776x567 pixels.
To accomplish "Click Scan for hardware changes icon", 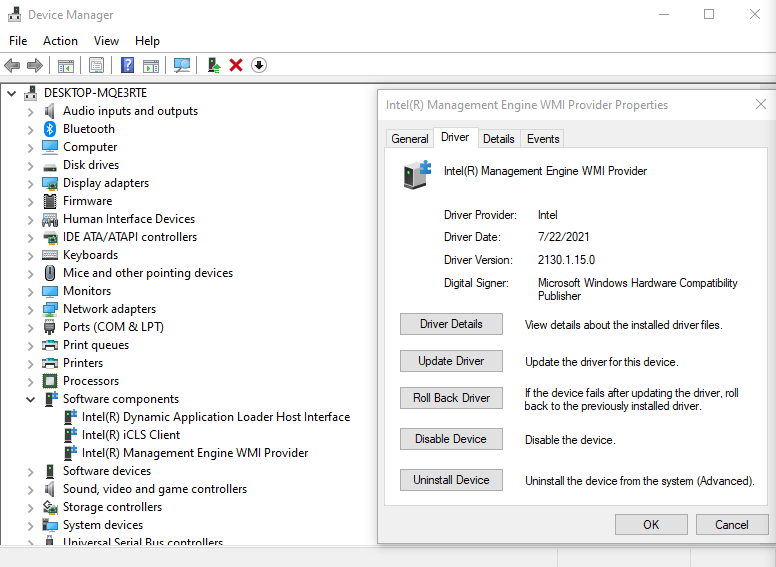I will click(182, 65).
